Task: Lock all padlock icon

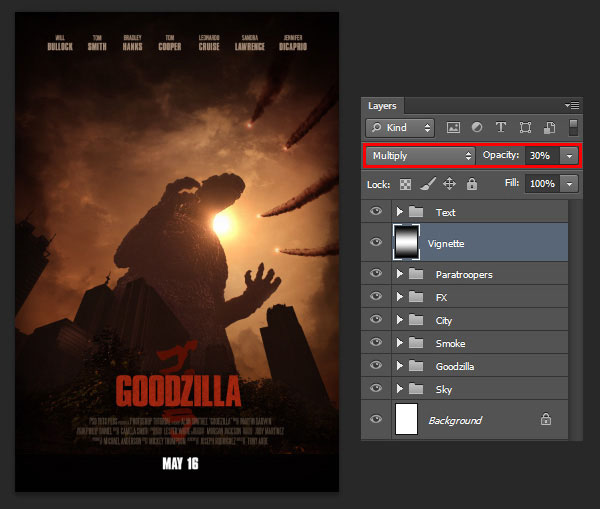Action: point(471,184)
